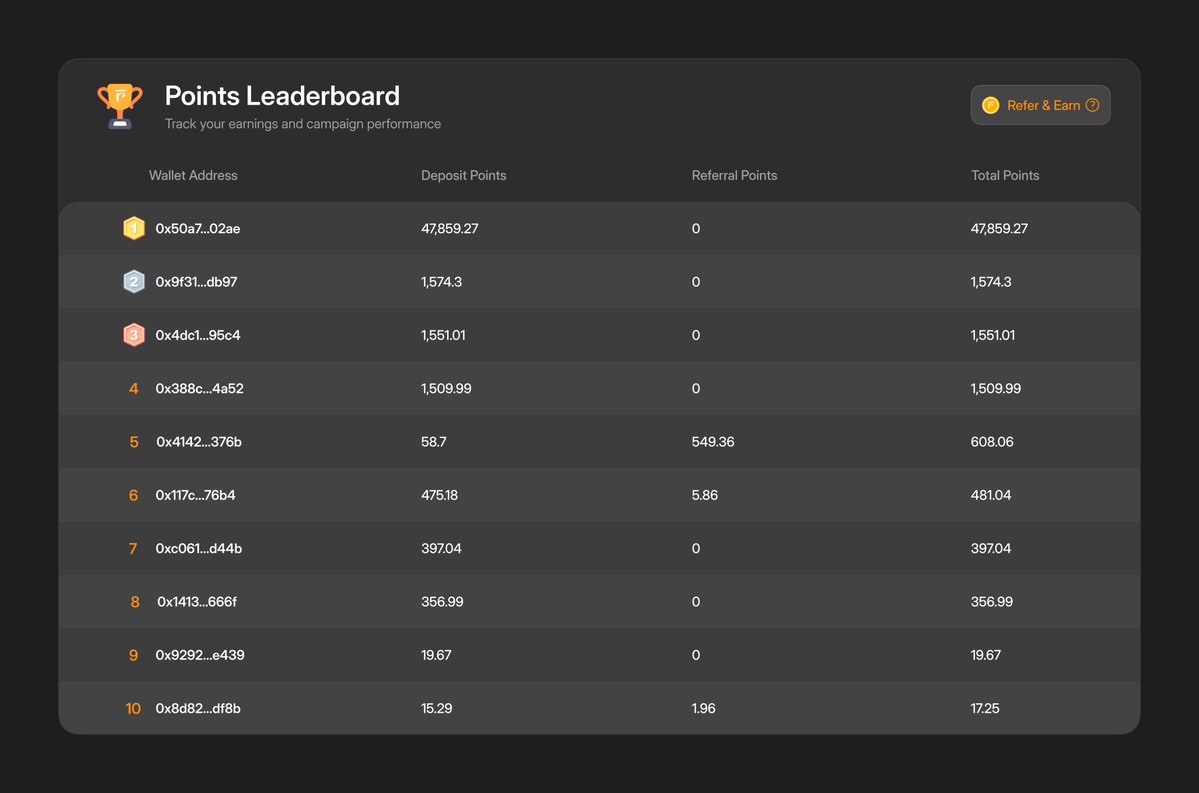
Task: Click deposit points value 356.99
Action: click(x=442, y=602)
